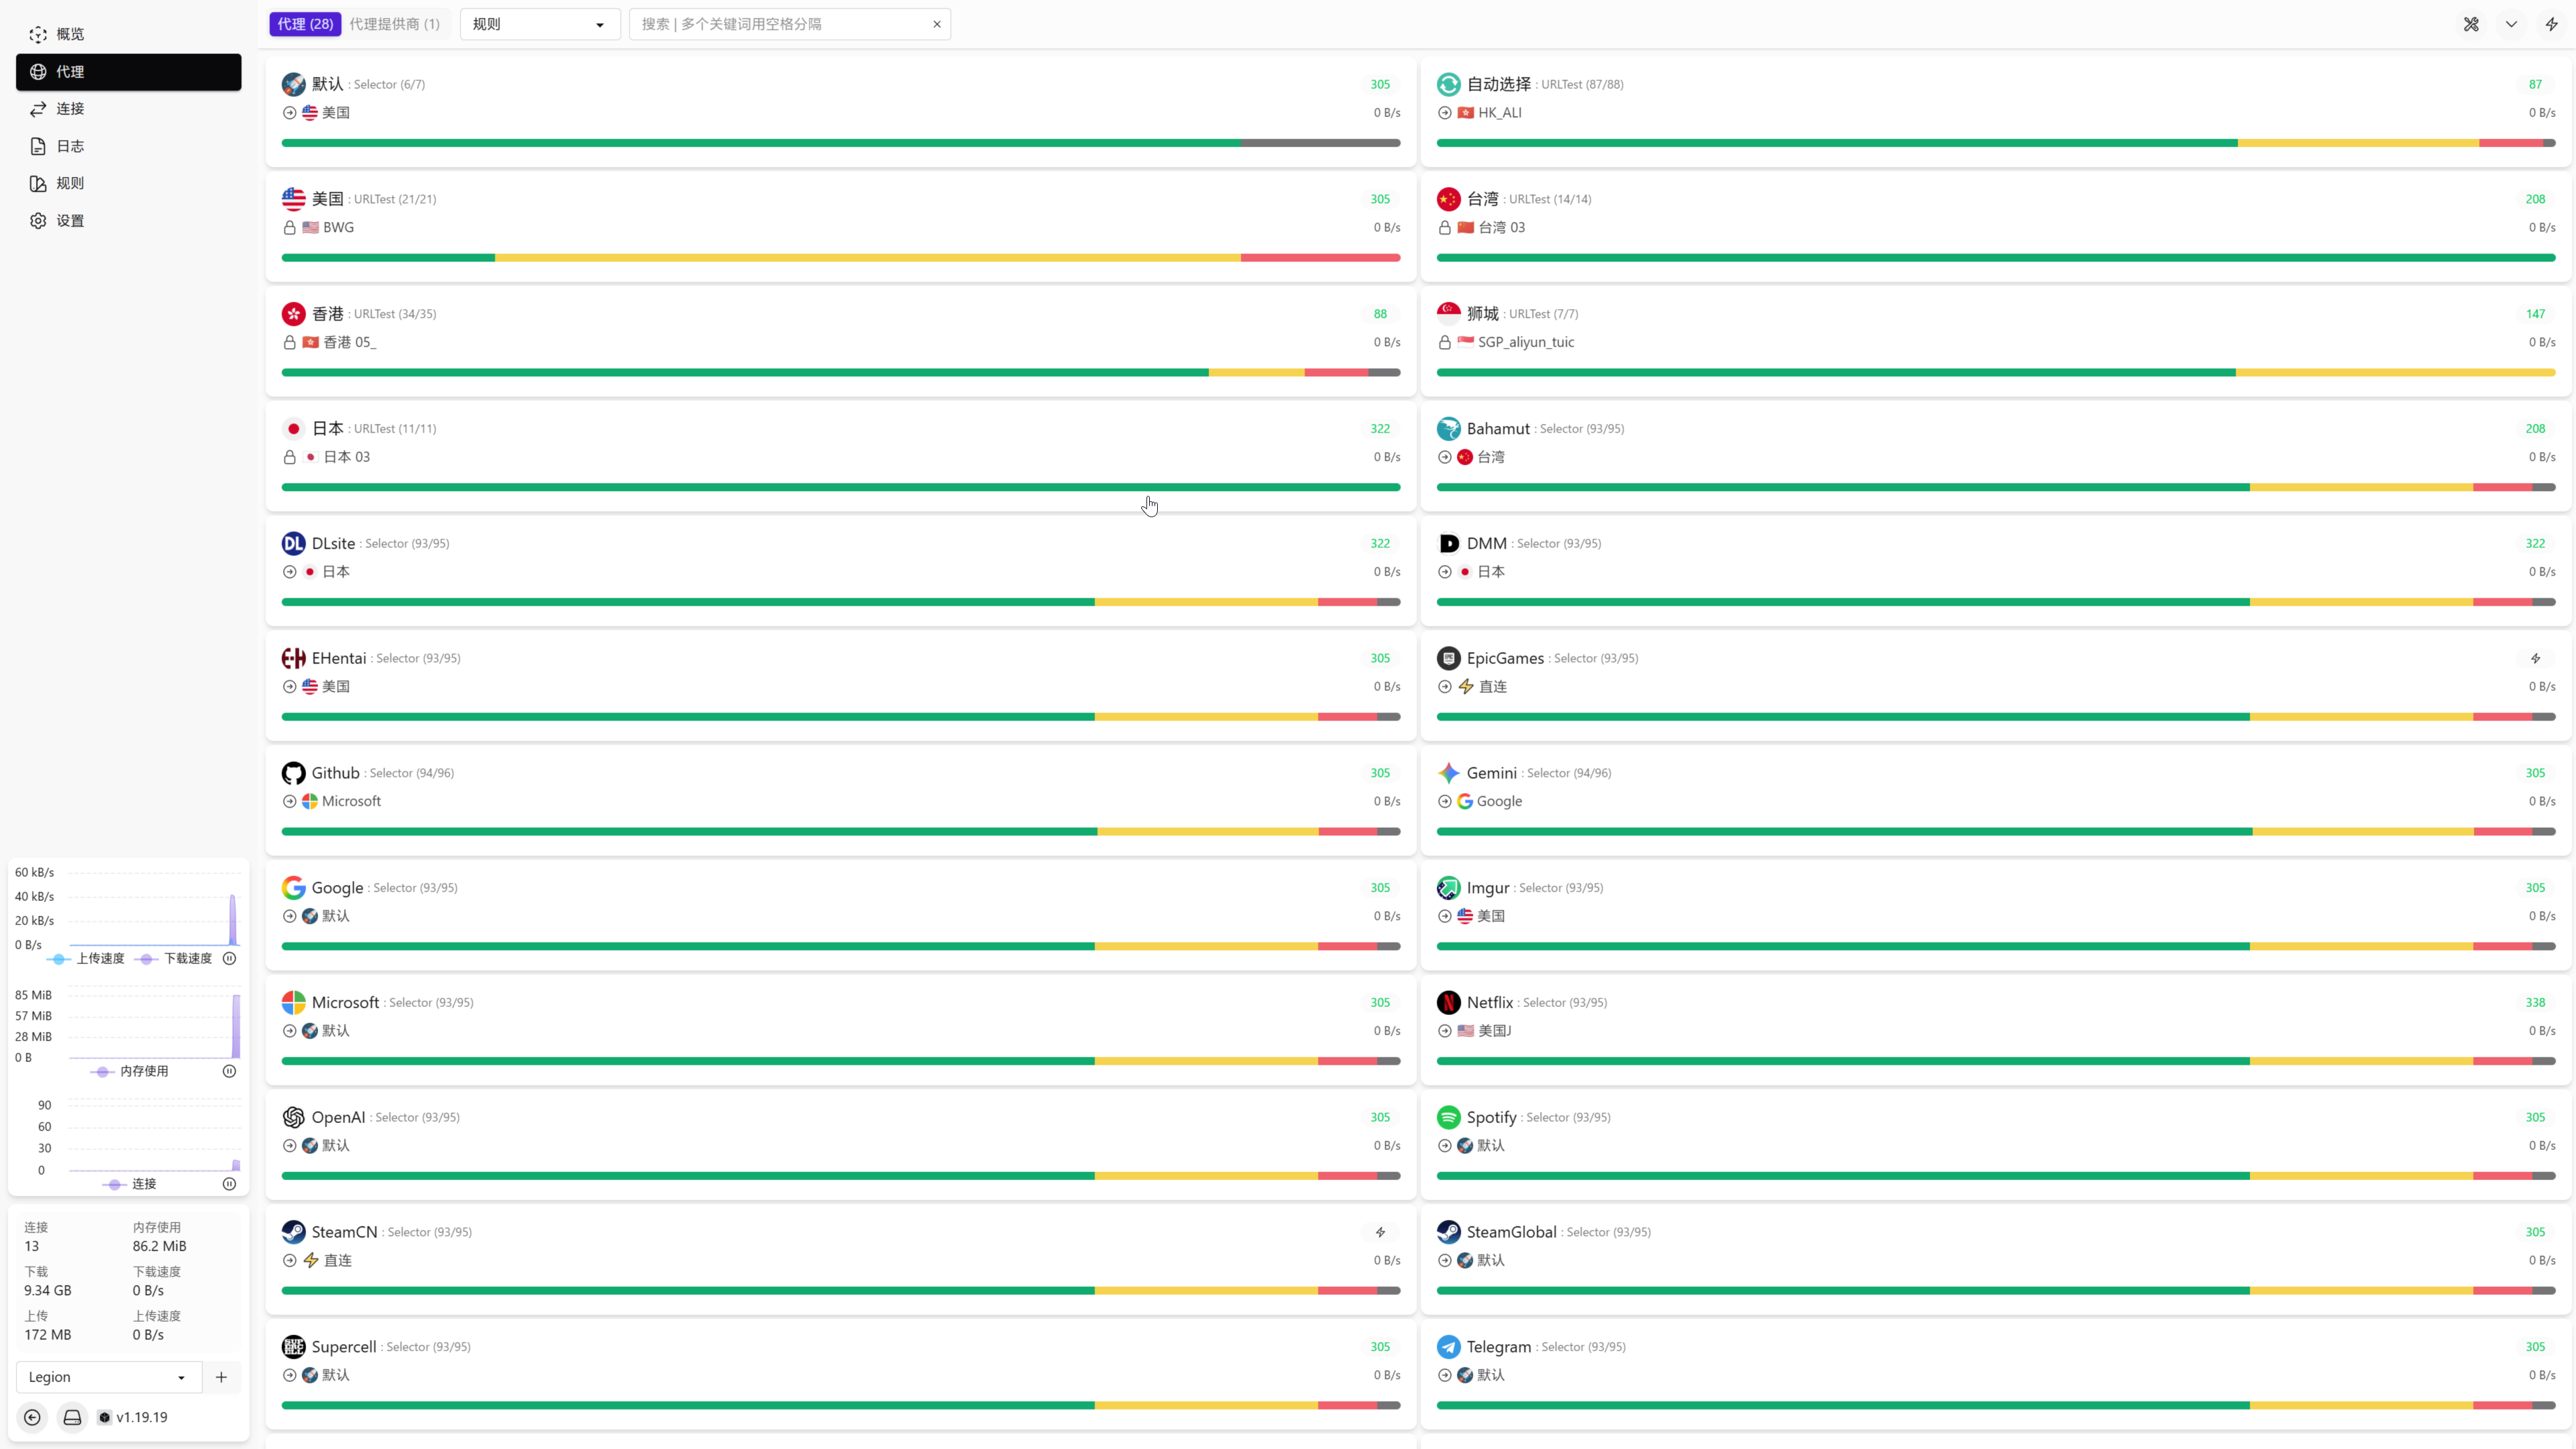The width and height of the screenshot is (2576, 1449).
Task: Open the 规则 mode dropdown
Action: (539, 24)
